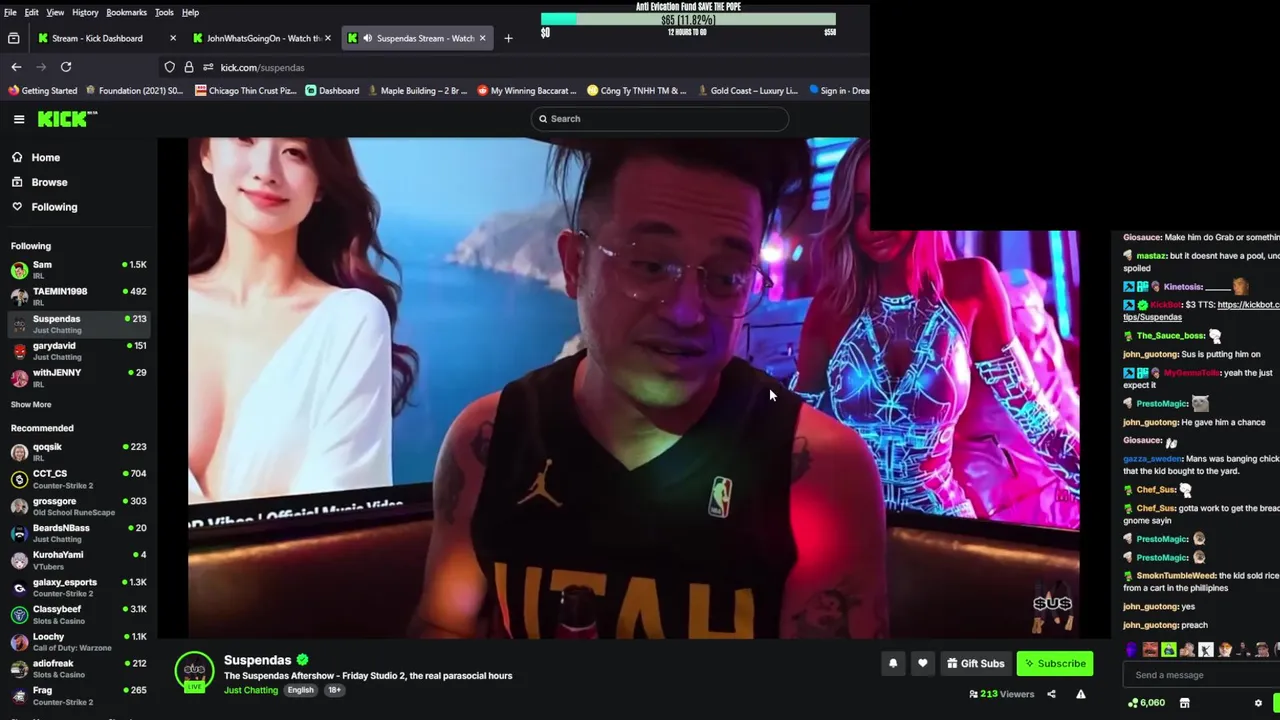
Task: Click the site padlock icon
Action: [188, 67]
